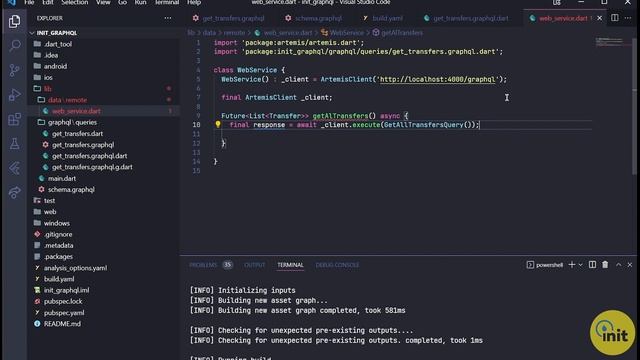Image resolution: width=640 pixels, height=360 pixels.
Task: Collapse the data\remote folder
Action: pyautogui.click(x=67, y=100)
